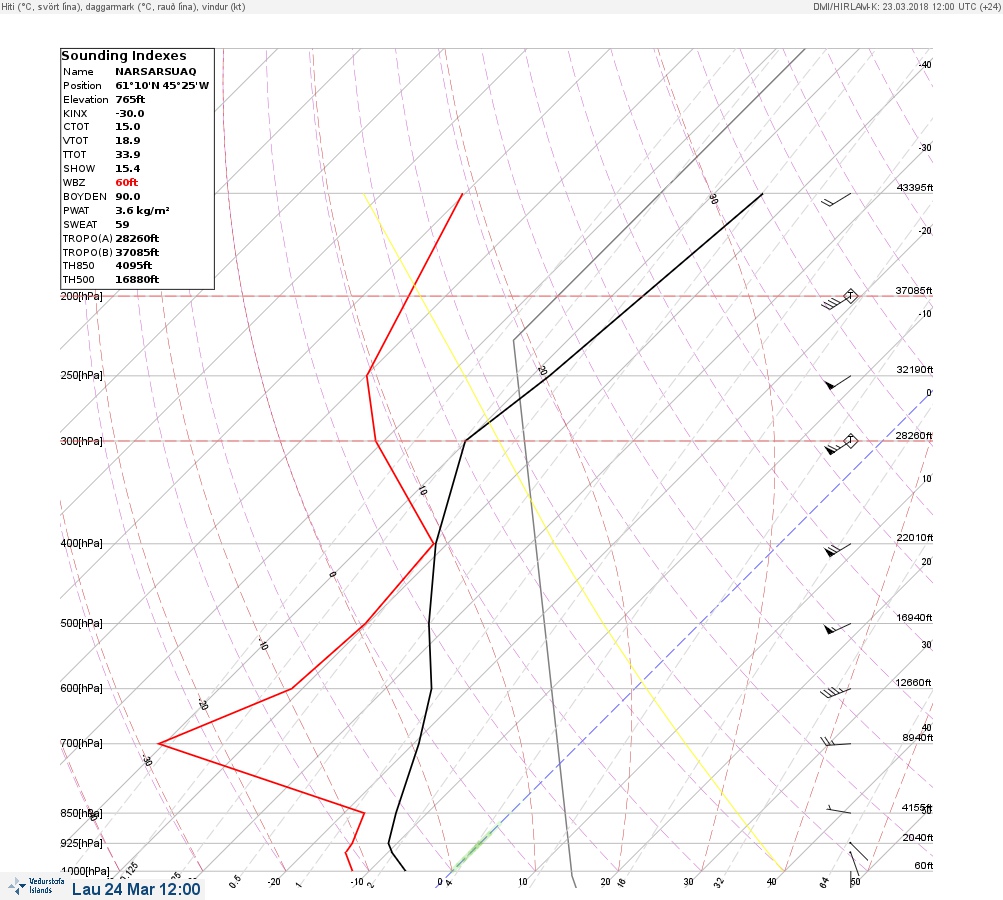Click the BOYDEN value 90.0
The image size is (1003, 900).
click(x=128, y=197)
